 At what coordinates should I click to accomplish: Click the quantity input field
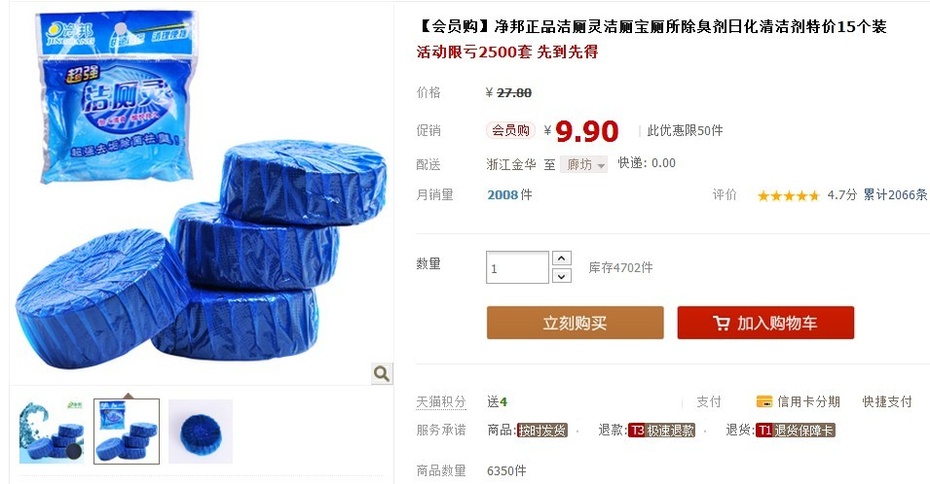pyautogui.click(x=517, y=268)
